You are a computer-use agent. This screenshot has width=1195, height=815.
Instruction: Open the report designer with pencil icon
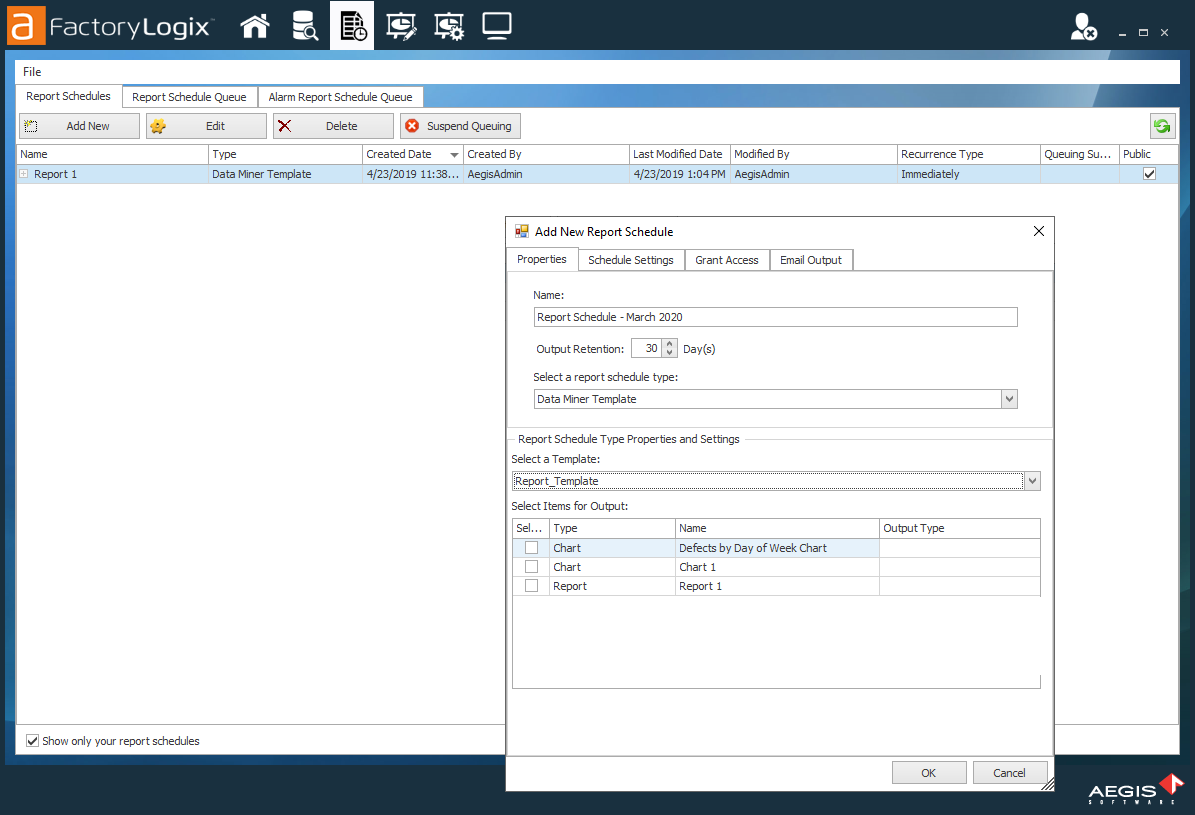pyautogui.click(x=400, y=25)
